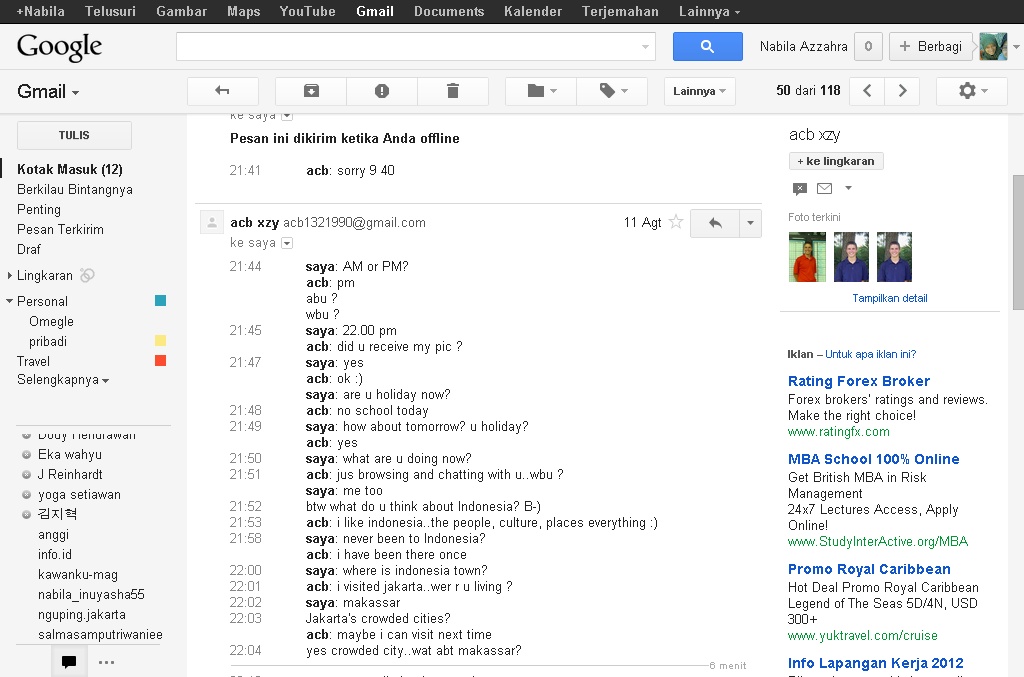
Task: Chat with yoga setiawan contact
Action: [x=79, y=494]
